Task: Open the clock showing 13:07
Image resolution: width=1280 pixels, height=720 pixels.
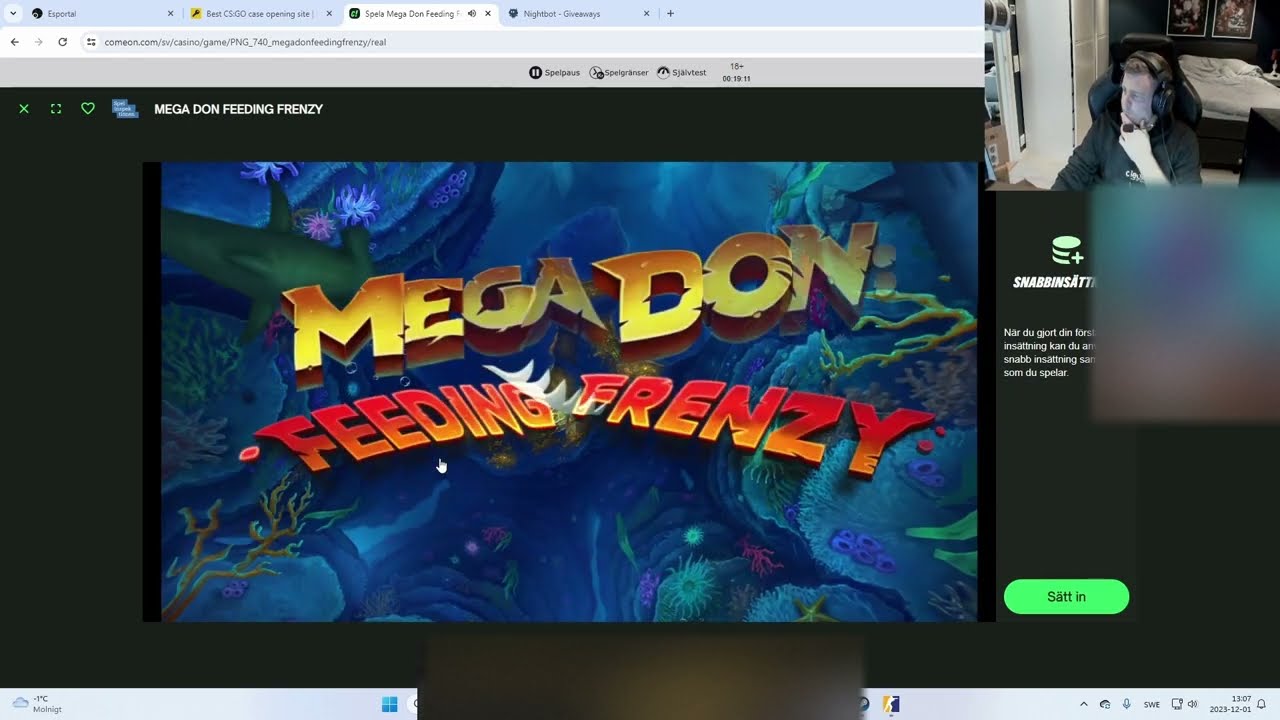Action: pos(1230,704)
